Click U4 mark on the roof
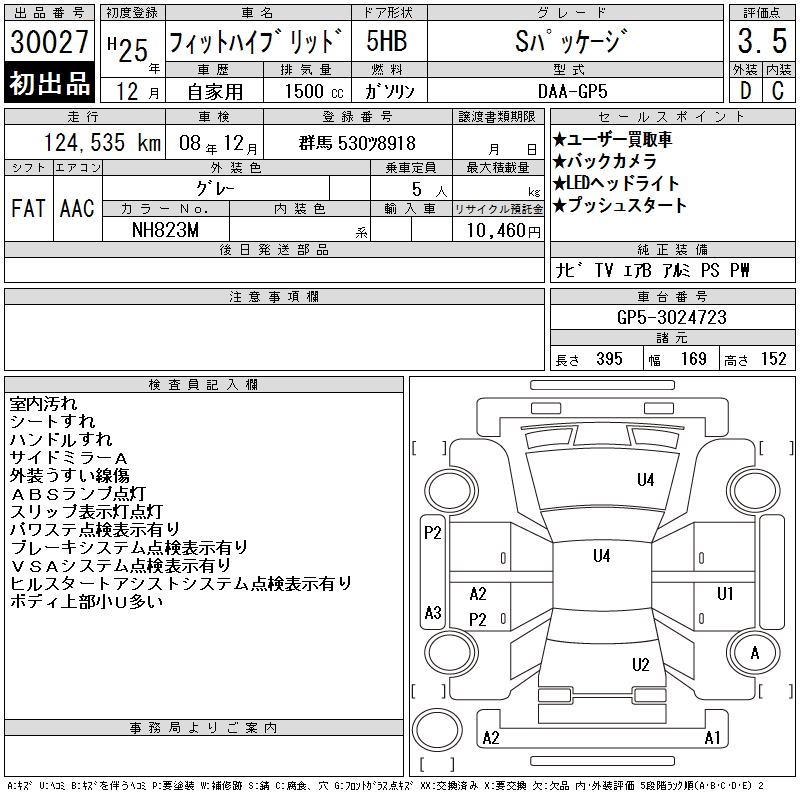The height and width of the screenshot is (800, 800). tap(602, 555)
